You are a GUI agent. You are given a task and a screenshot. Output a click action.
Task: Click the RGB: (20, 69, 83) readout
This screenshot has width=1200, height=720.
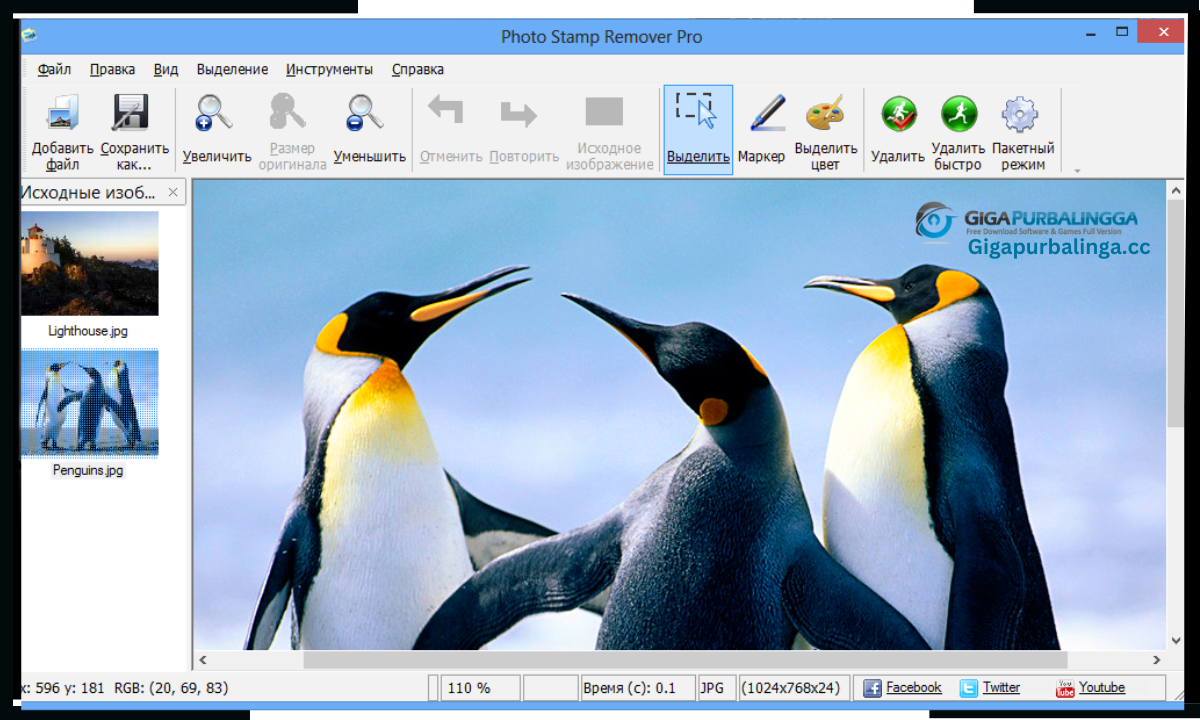(171, 688)
